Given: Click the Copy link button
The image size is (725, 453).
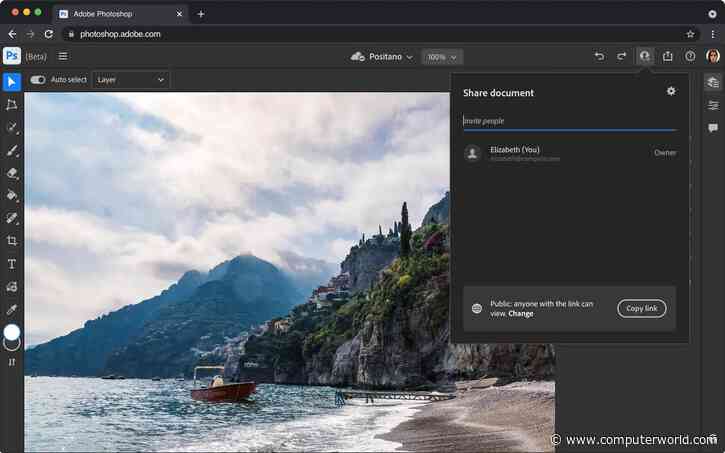Looking at the screenshot, I should [641, 308].
